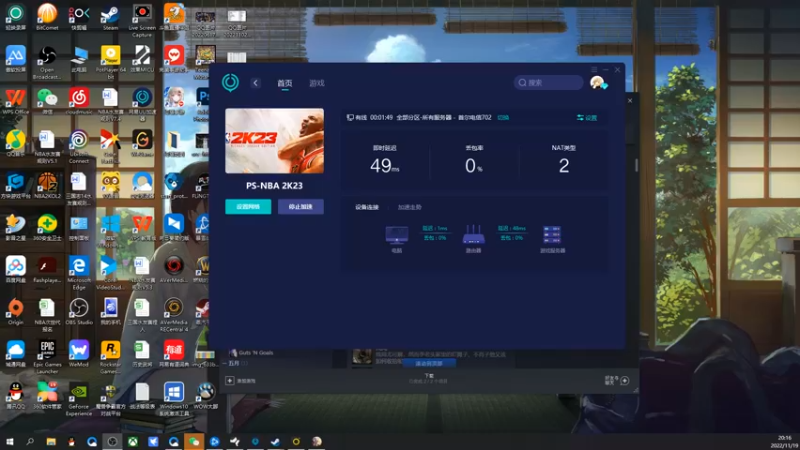Open the Open Broadcaster desktop shortcut
The width and height of the screenshot is (800, 450).
(47, 63)
